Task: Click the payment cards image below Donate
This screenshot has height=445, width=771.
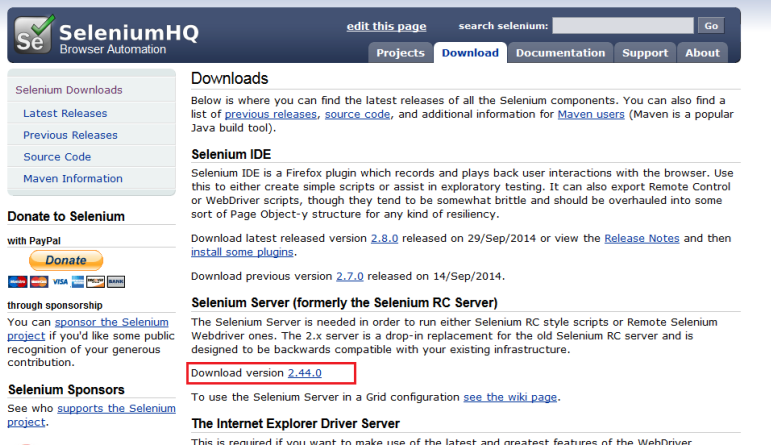Action: 66,282
